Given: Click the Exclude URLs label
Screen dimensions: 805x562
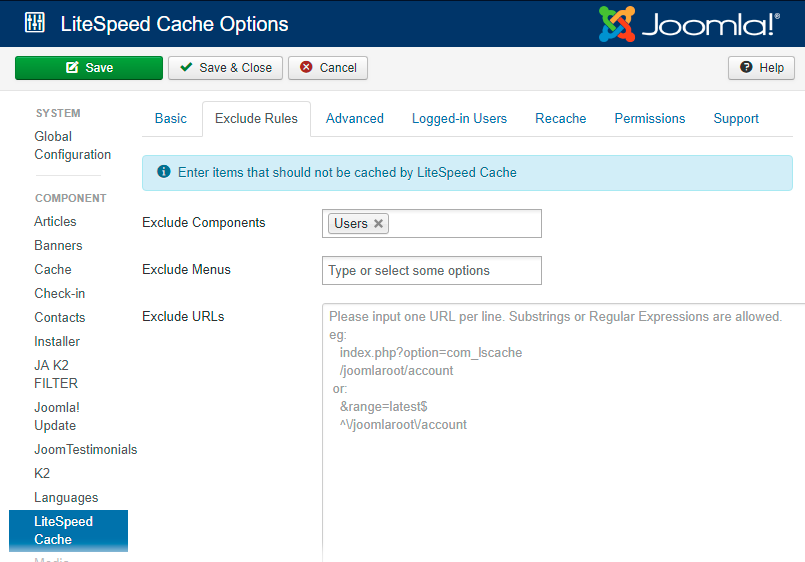Looking at the screenshot, I should (183, 317).
